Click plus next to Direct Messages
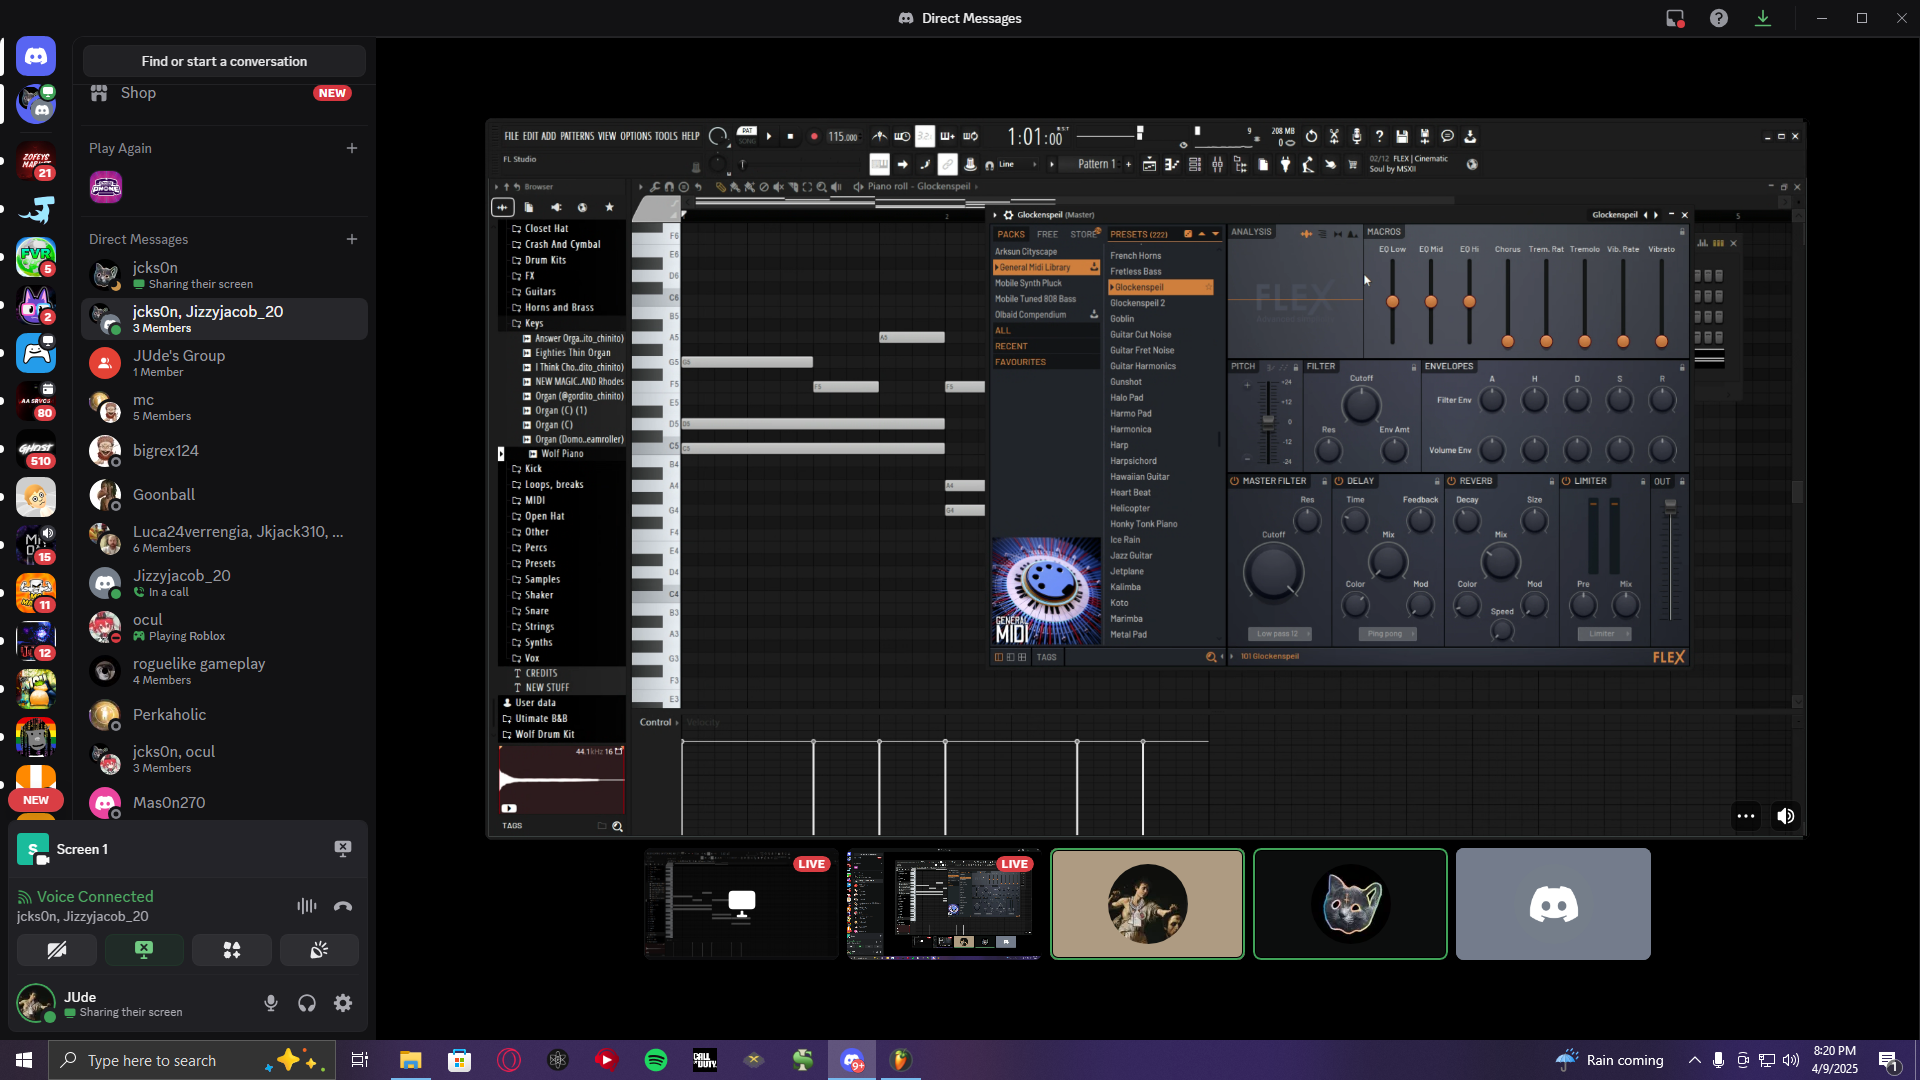 tap(351, 239)
